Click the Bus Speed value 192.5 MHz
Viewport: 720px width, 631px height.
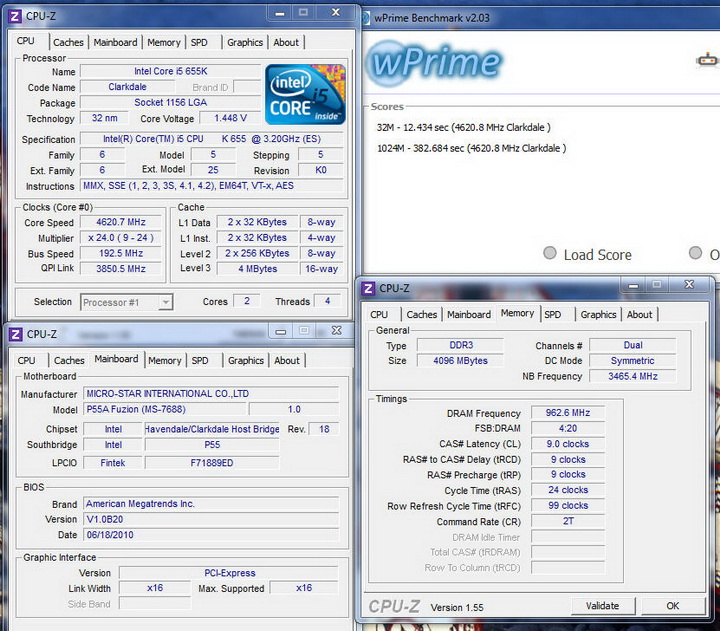(121, 254)
